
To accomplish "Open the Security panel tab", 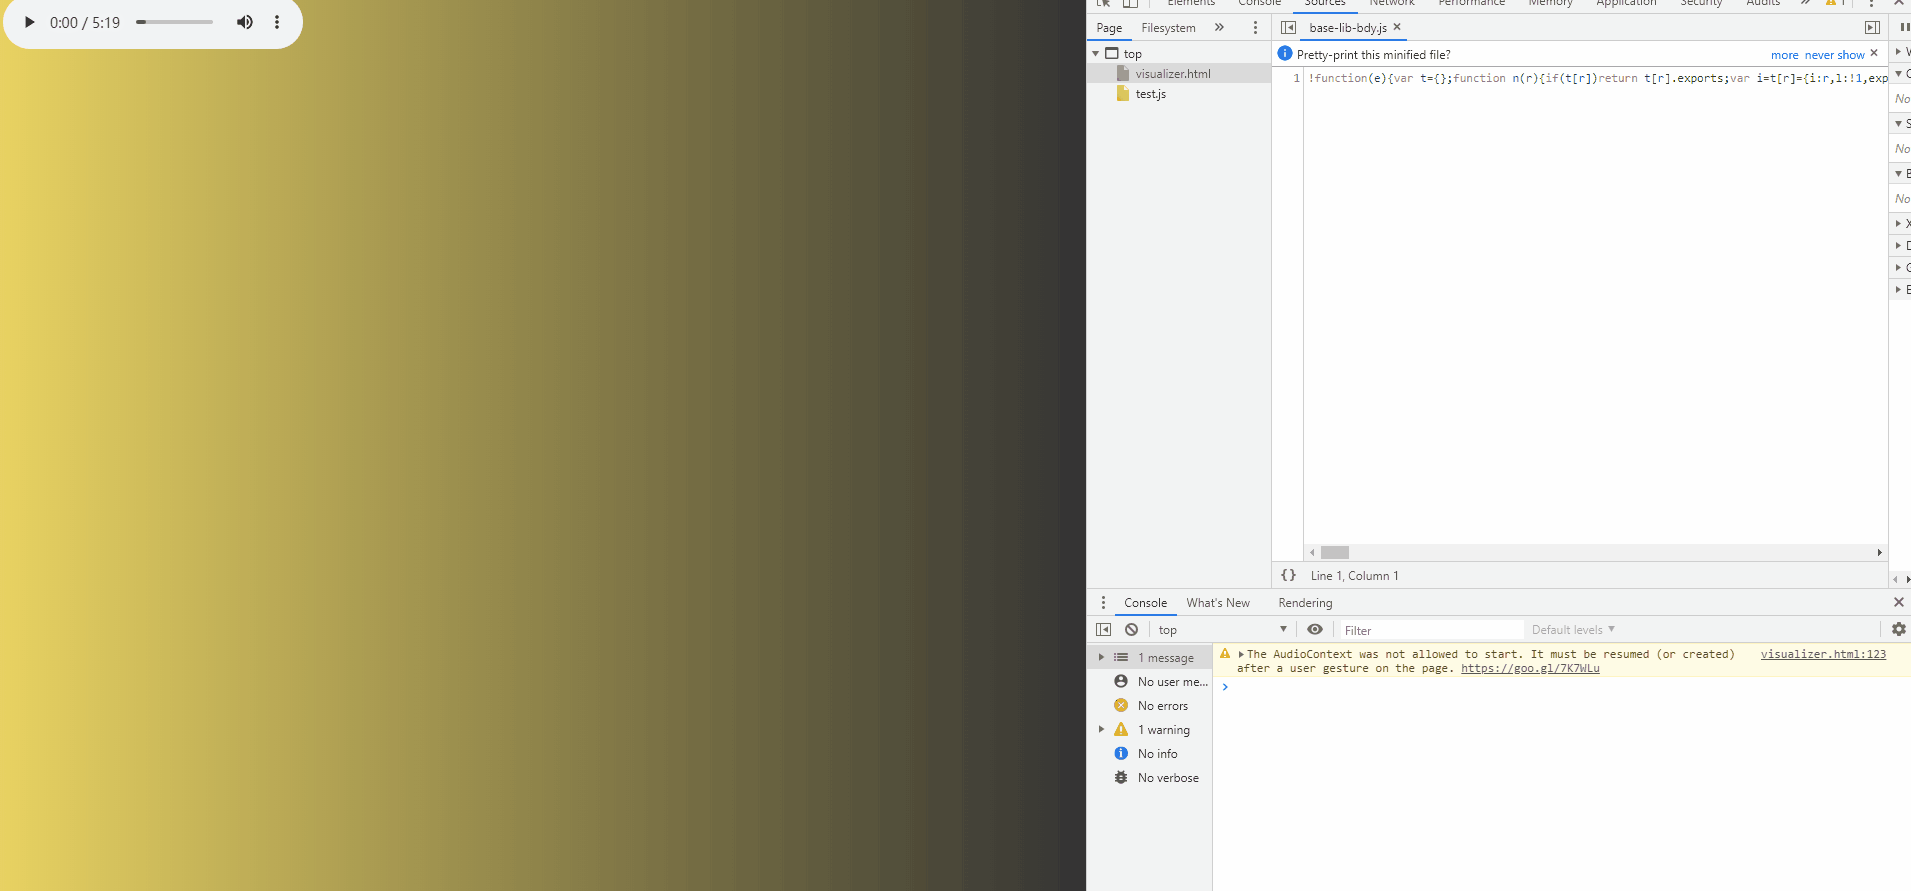I will (1701, 3).
